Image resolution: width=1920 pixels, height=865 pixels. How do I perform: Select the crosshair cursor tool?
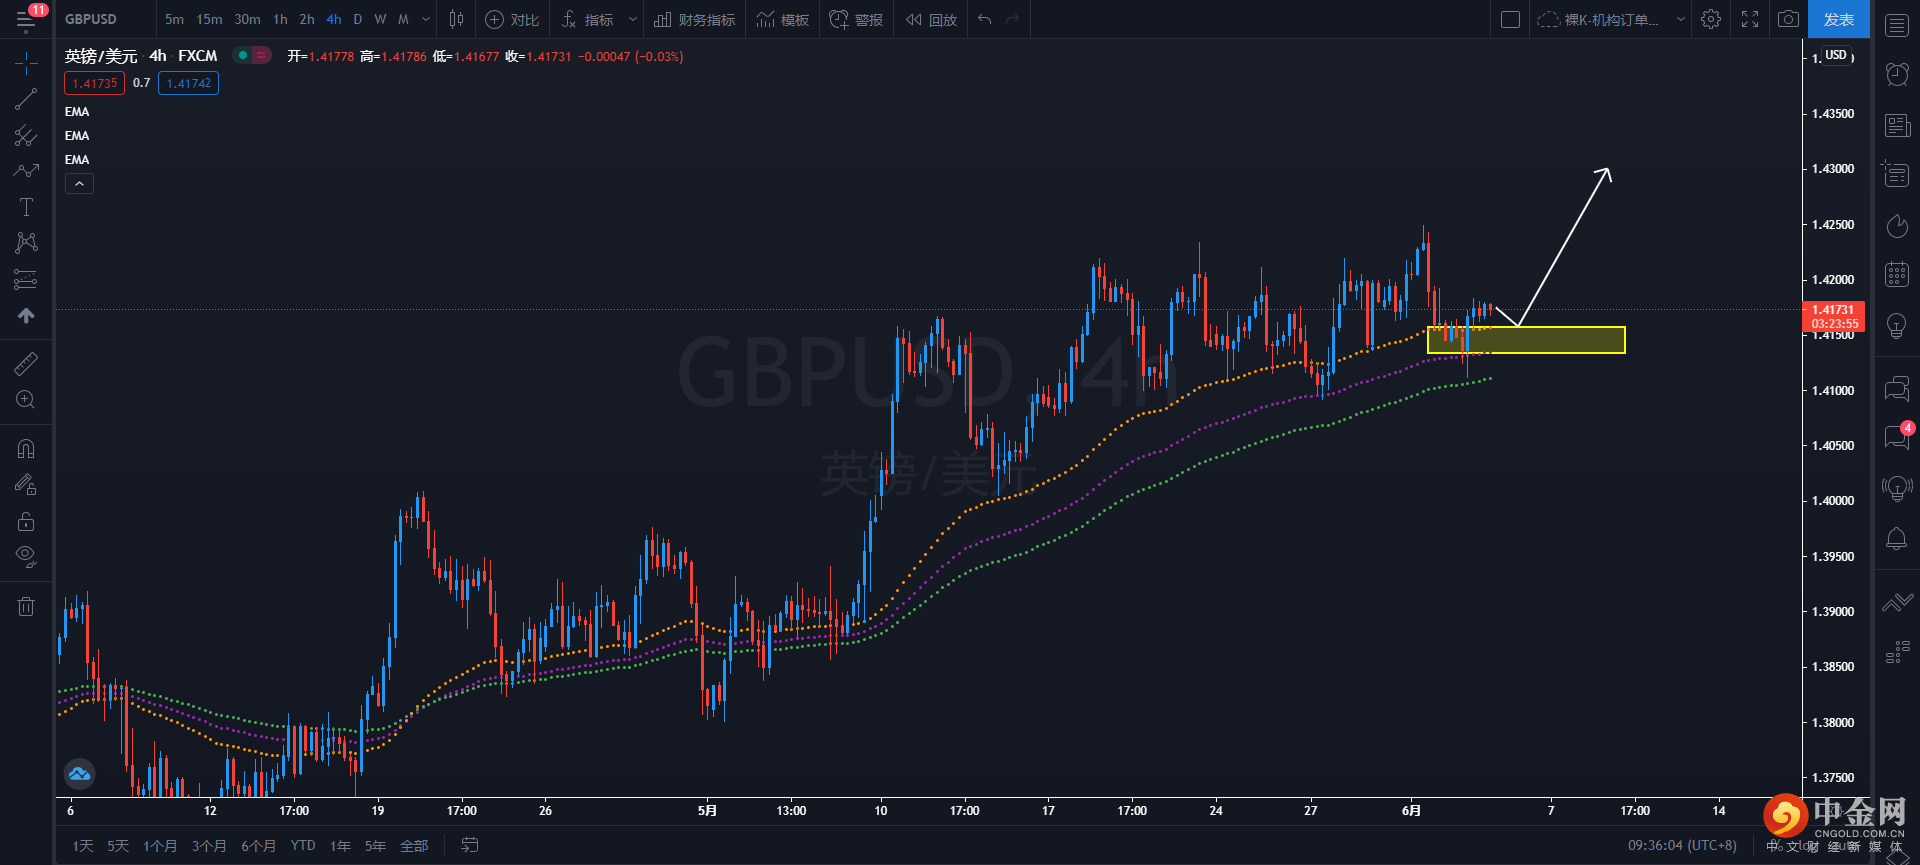[26, 64]
